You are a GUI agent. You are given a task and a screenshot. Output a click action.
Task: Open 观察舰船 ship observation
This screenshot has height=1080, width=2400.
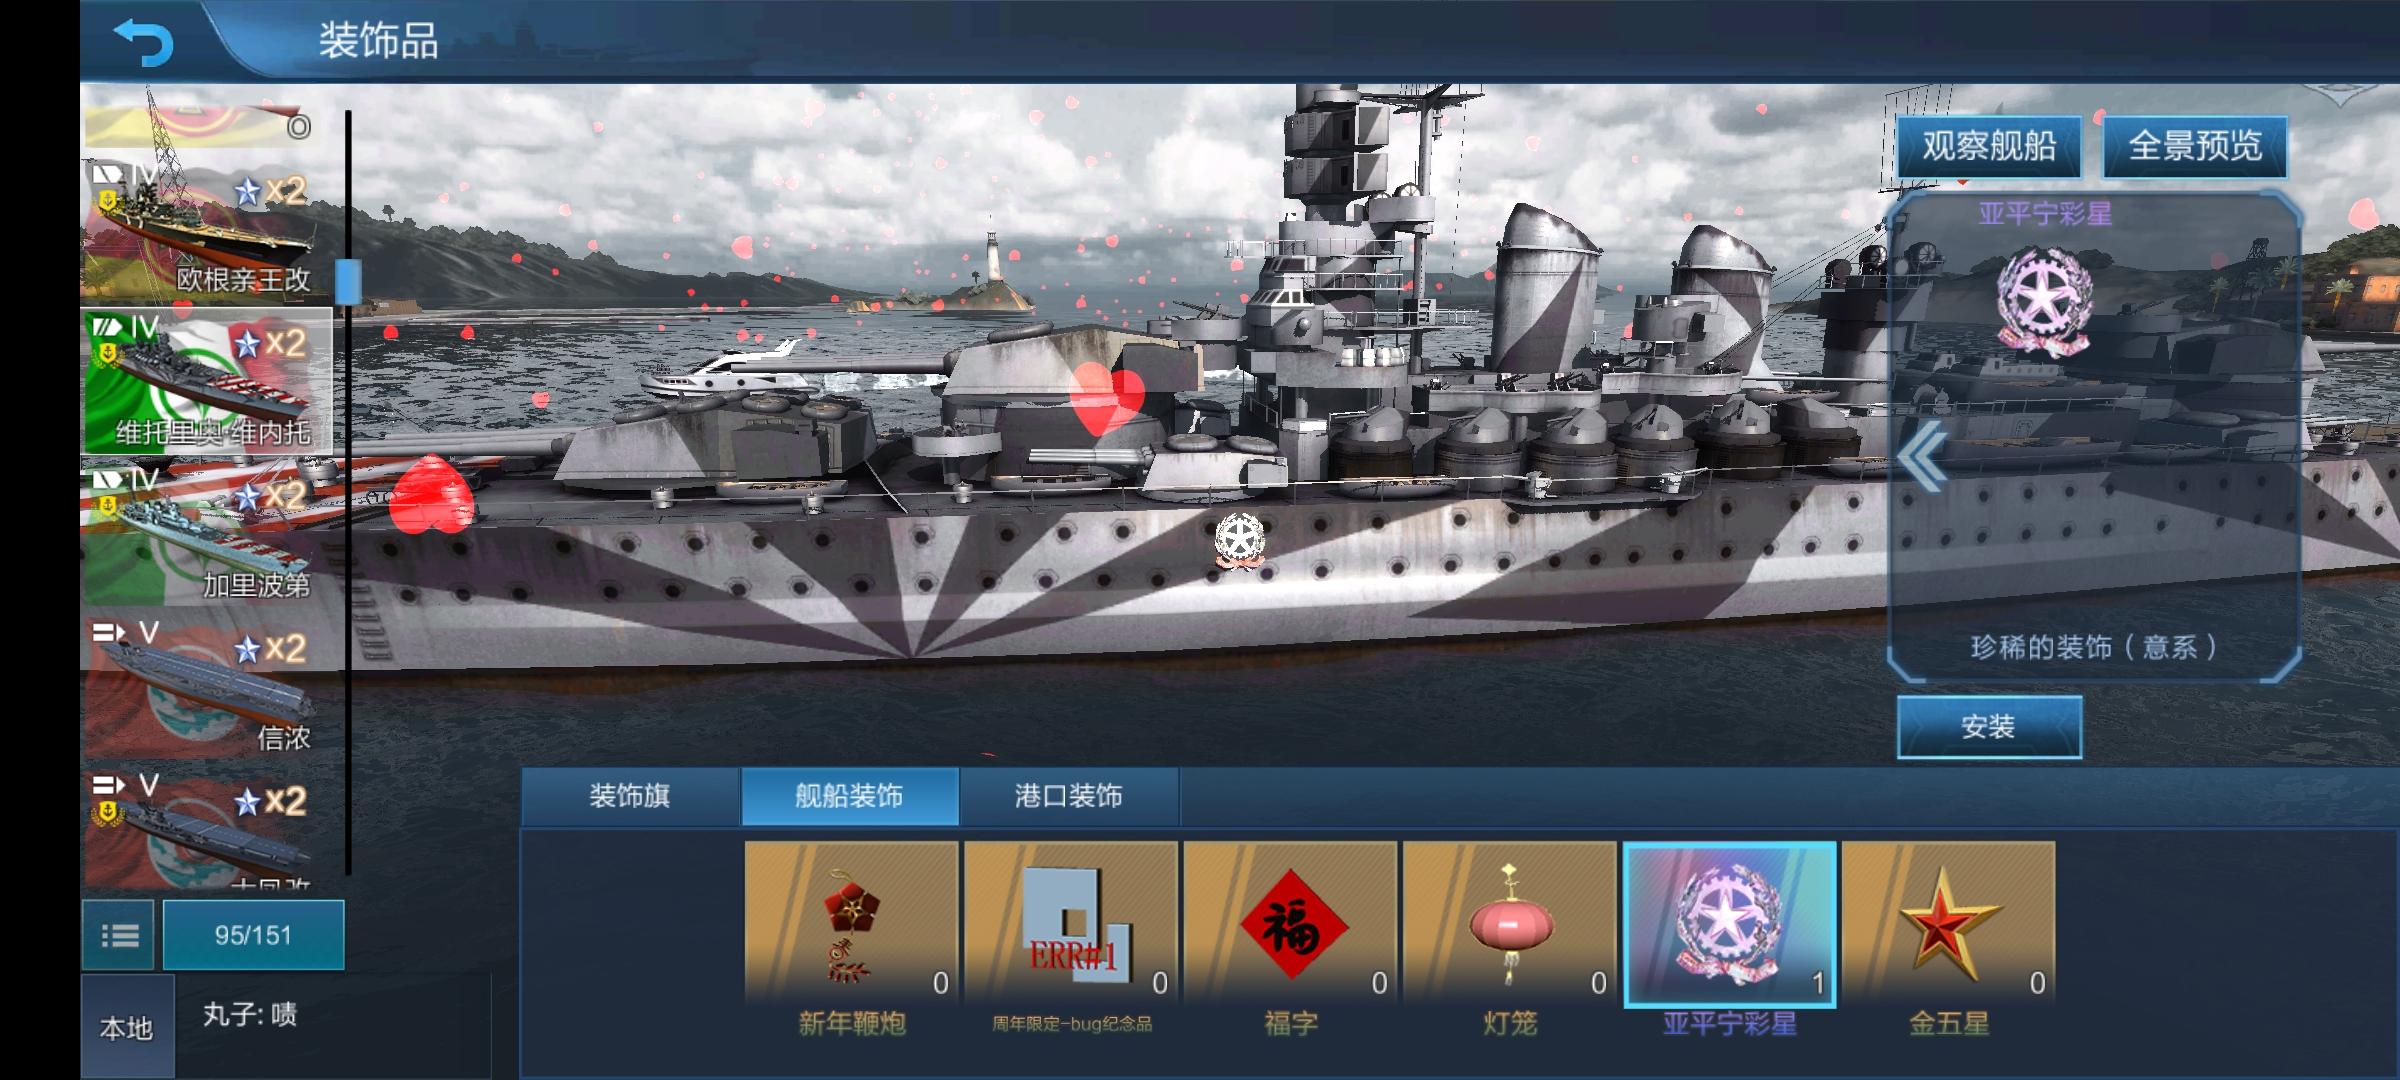(x=1988, y=147)
